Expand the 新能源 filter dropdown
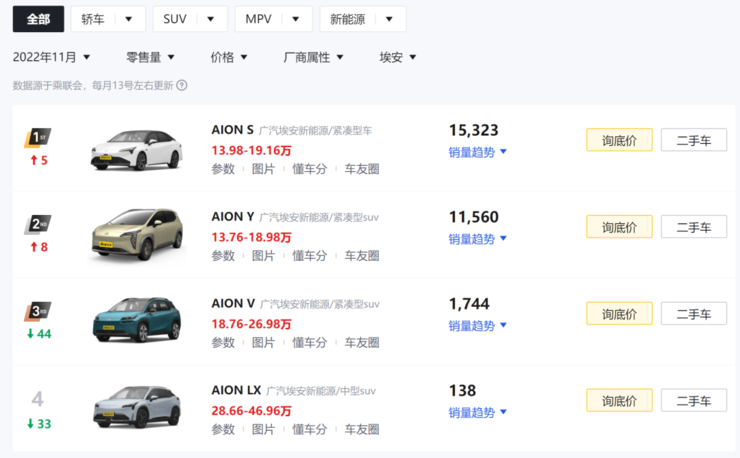This screenshot has height=458, width=740. point(362,19)
